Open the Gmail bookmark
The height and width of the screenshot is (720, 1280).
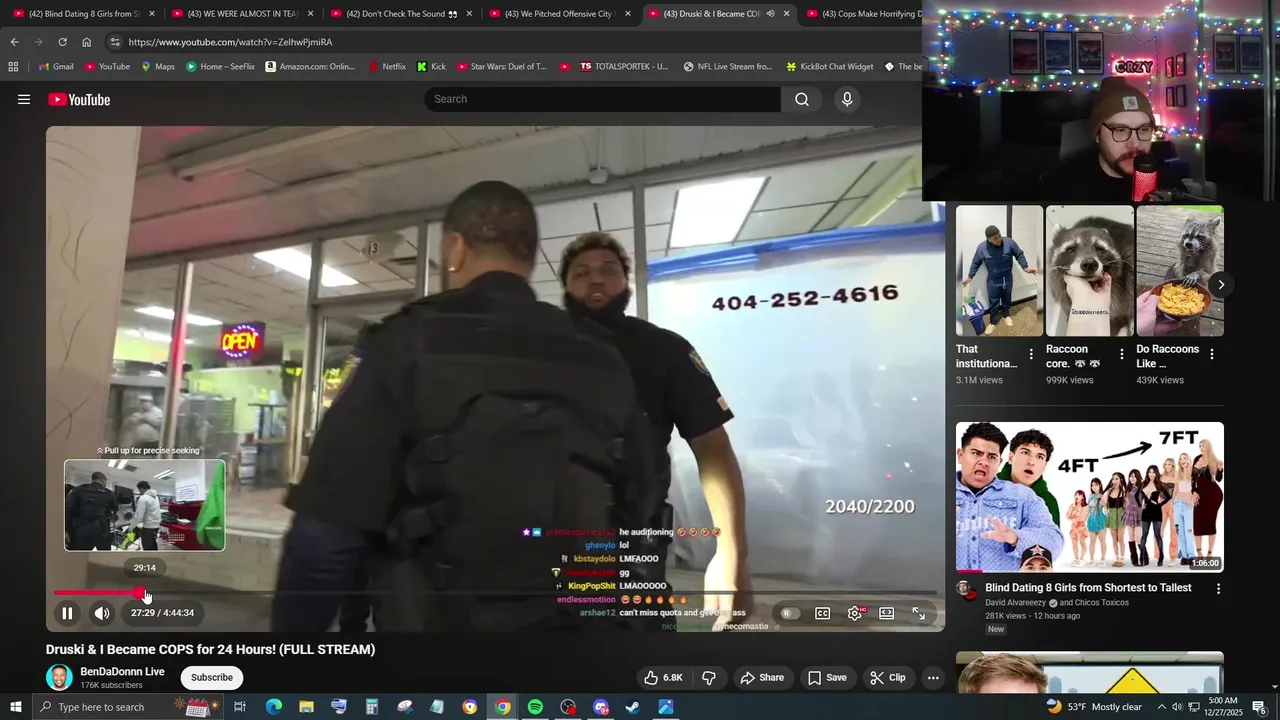coord(55,67)
